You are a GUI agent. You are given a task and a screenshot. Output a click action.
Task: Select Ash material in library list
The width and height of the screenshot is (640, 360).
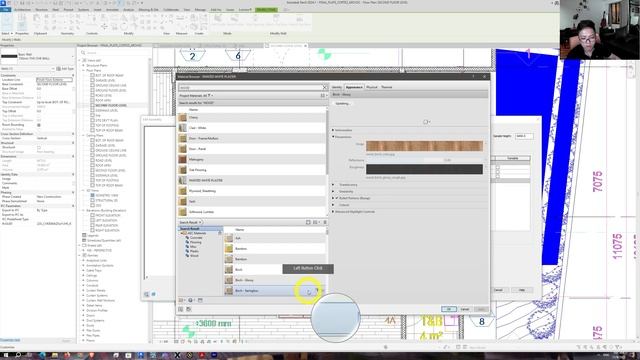[275, 238]
